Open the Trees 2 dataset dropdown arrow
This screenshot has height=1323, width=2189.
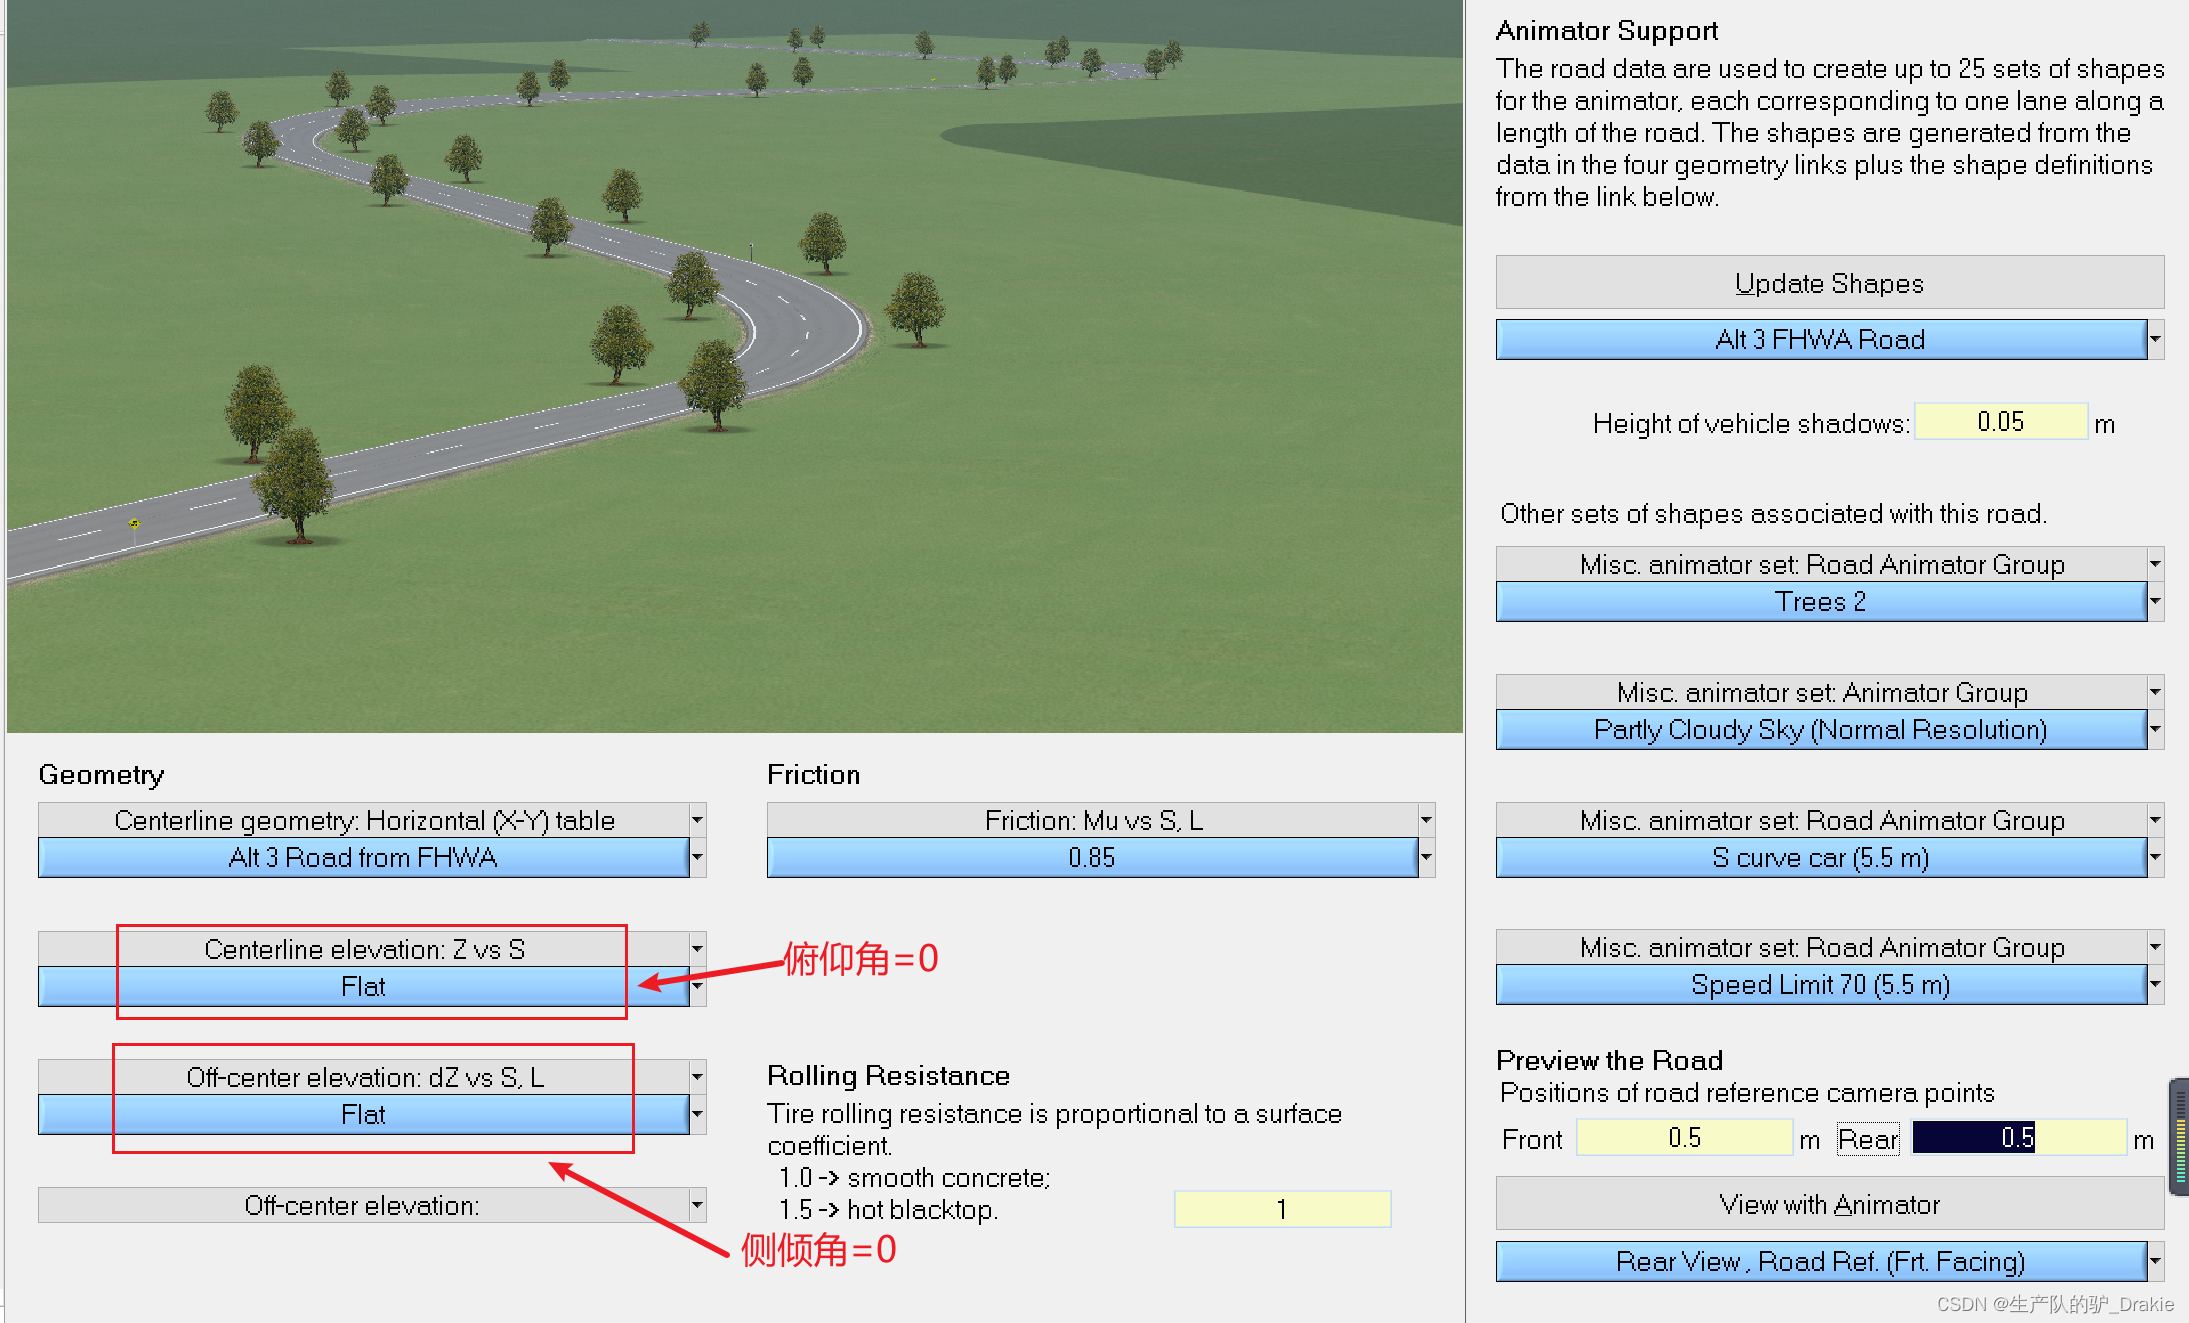point(2155,601)
